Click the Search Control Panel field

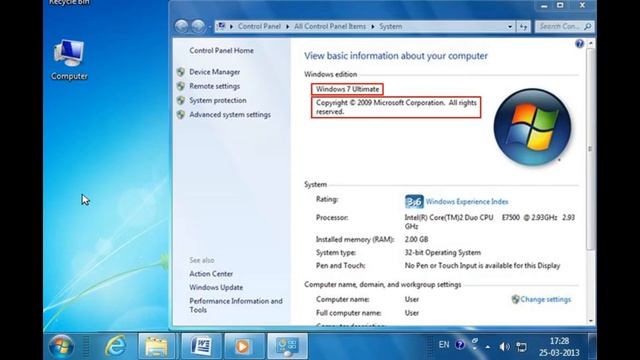[564, 27]
